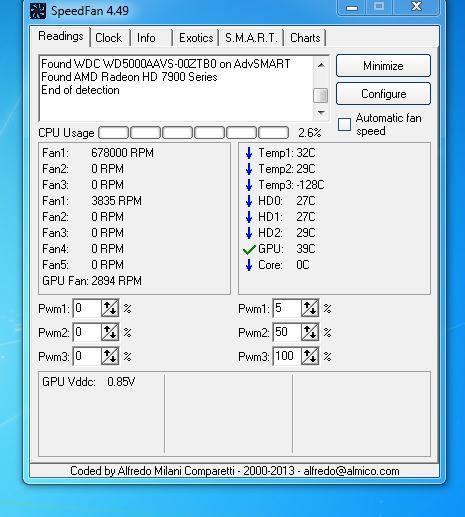Click the 3835 RPM fan reading
The height and width of the screenshot is (517, 465).
coord(116,201)
